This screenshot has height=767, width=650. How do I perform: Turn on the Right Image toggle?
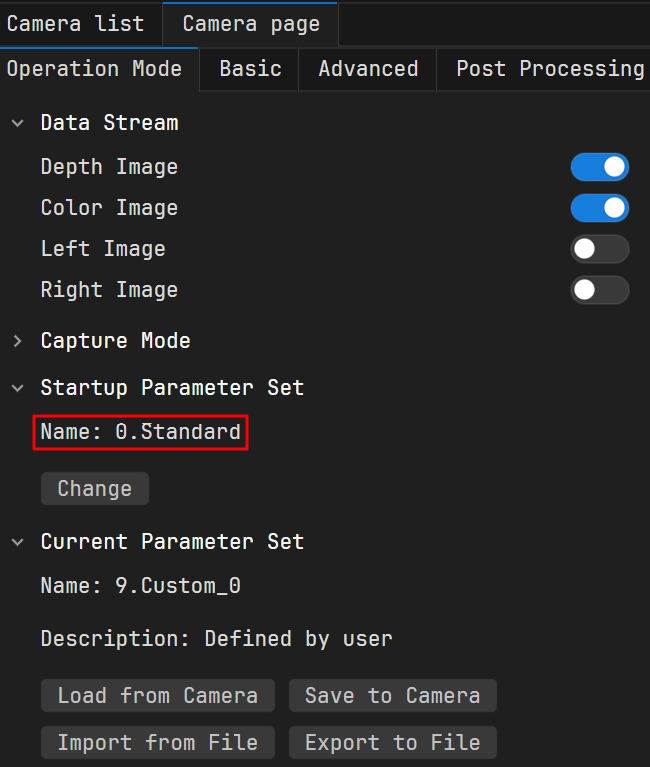click(599, 290)
